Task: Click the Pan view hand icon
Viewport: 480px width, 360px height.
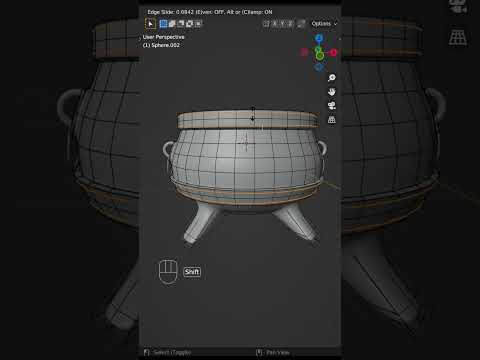Action: coord(332,92)
